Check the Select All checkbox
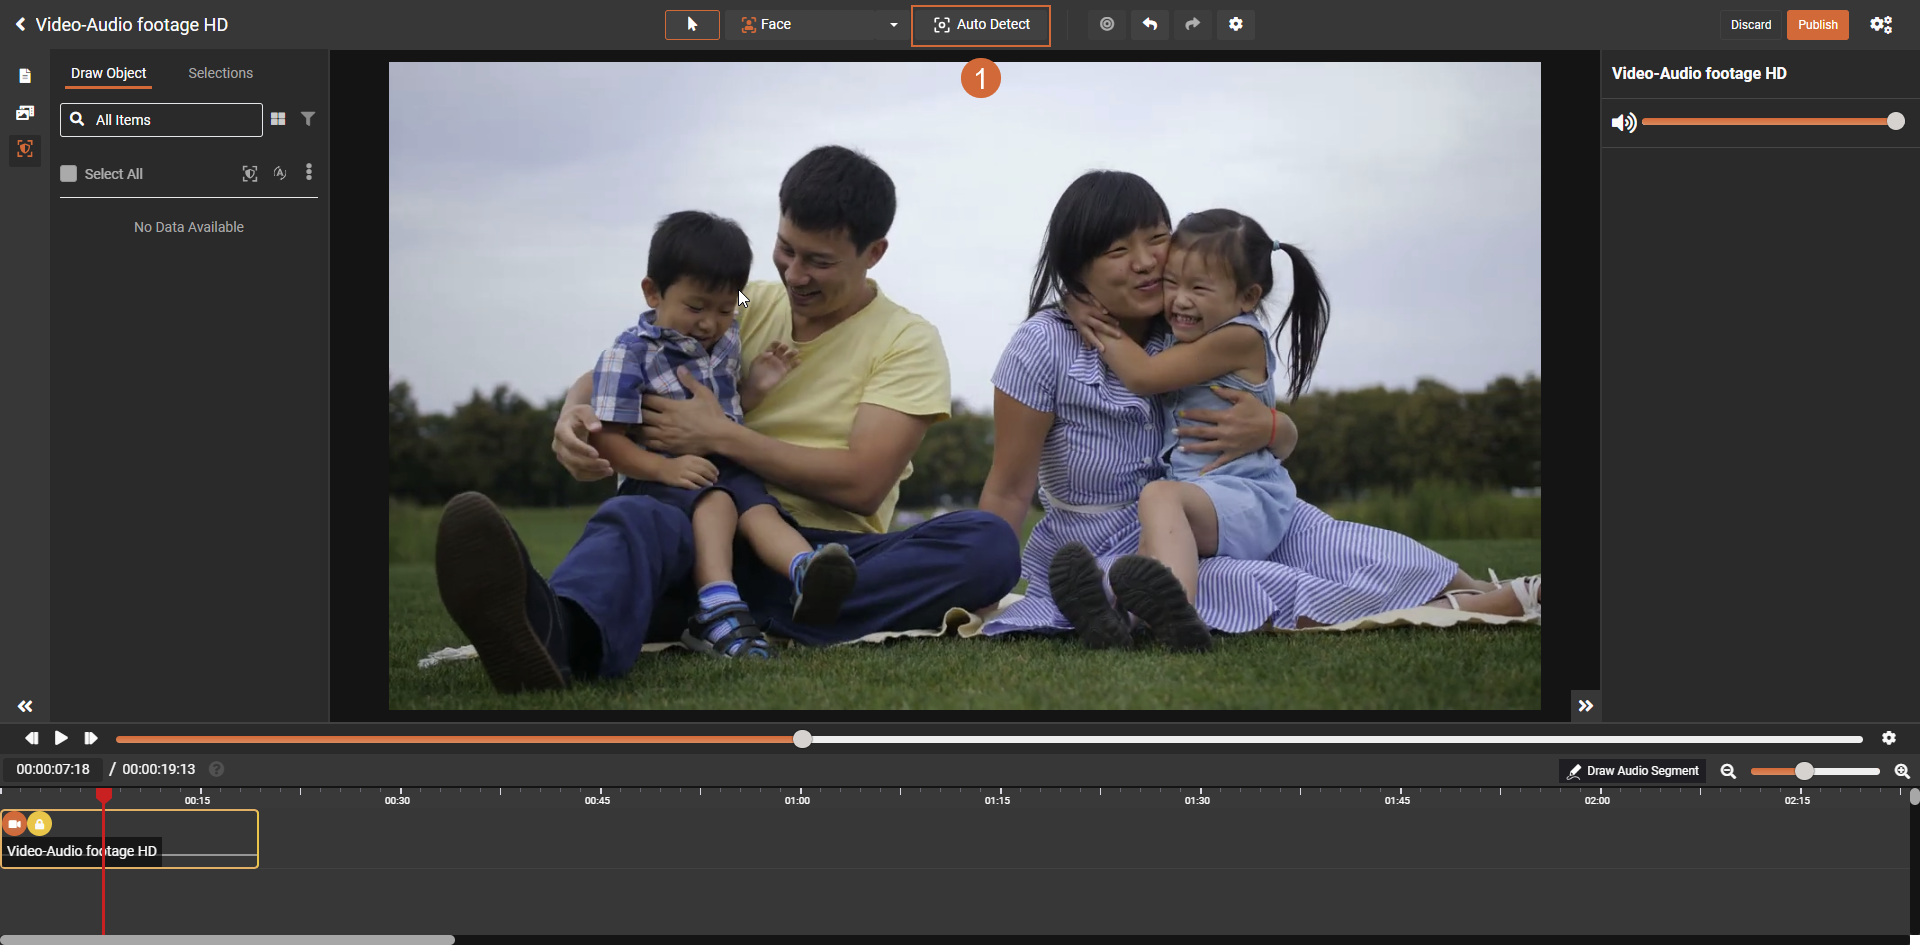The width and height of the screenshot is (1920, 945). (69, 174)
